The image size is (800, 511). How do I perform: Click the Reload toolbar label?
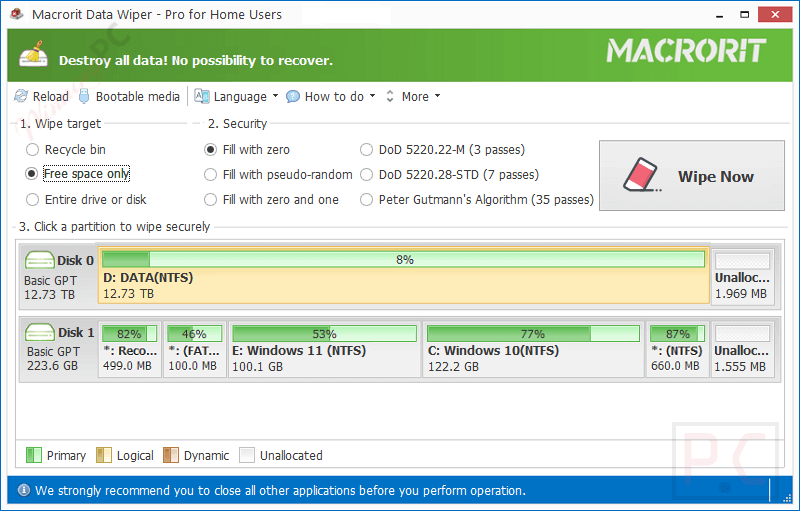tap(51, 96)
